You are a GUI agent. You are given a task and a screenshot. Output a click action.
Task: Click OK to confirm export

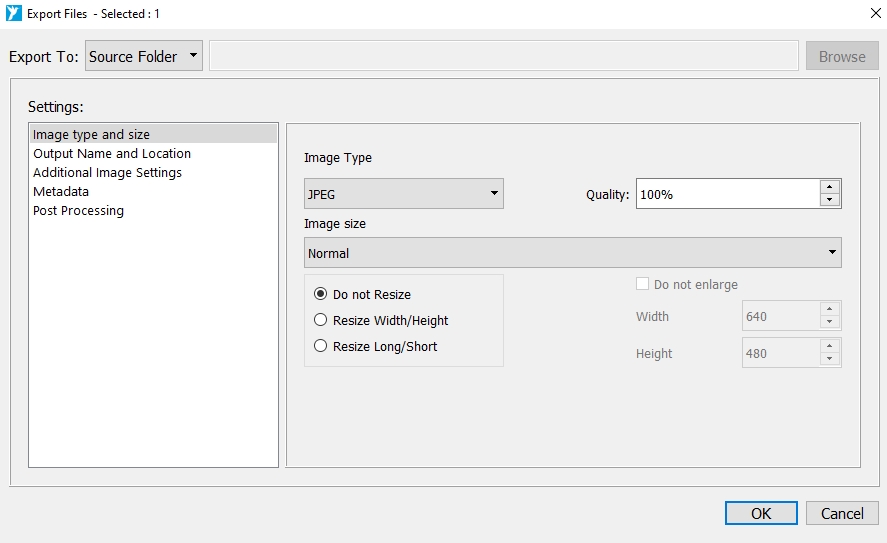click(x=761, y=513)
